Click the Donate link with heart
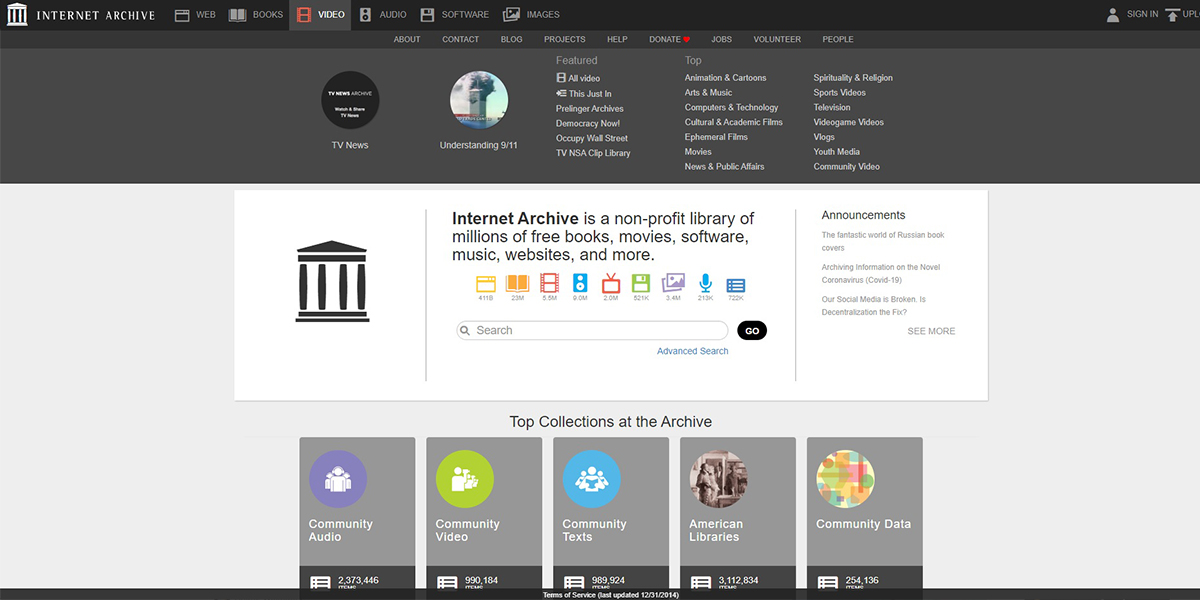 point(669,39)
